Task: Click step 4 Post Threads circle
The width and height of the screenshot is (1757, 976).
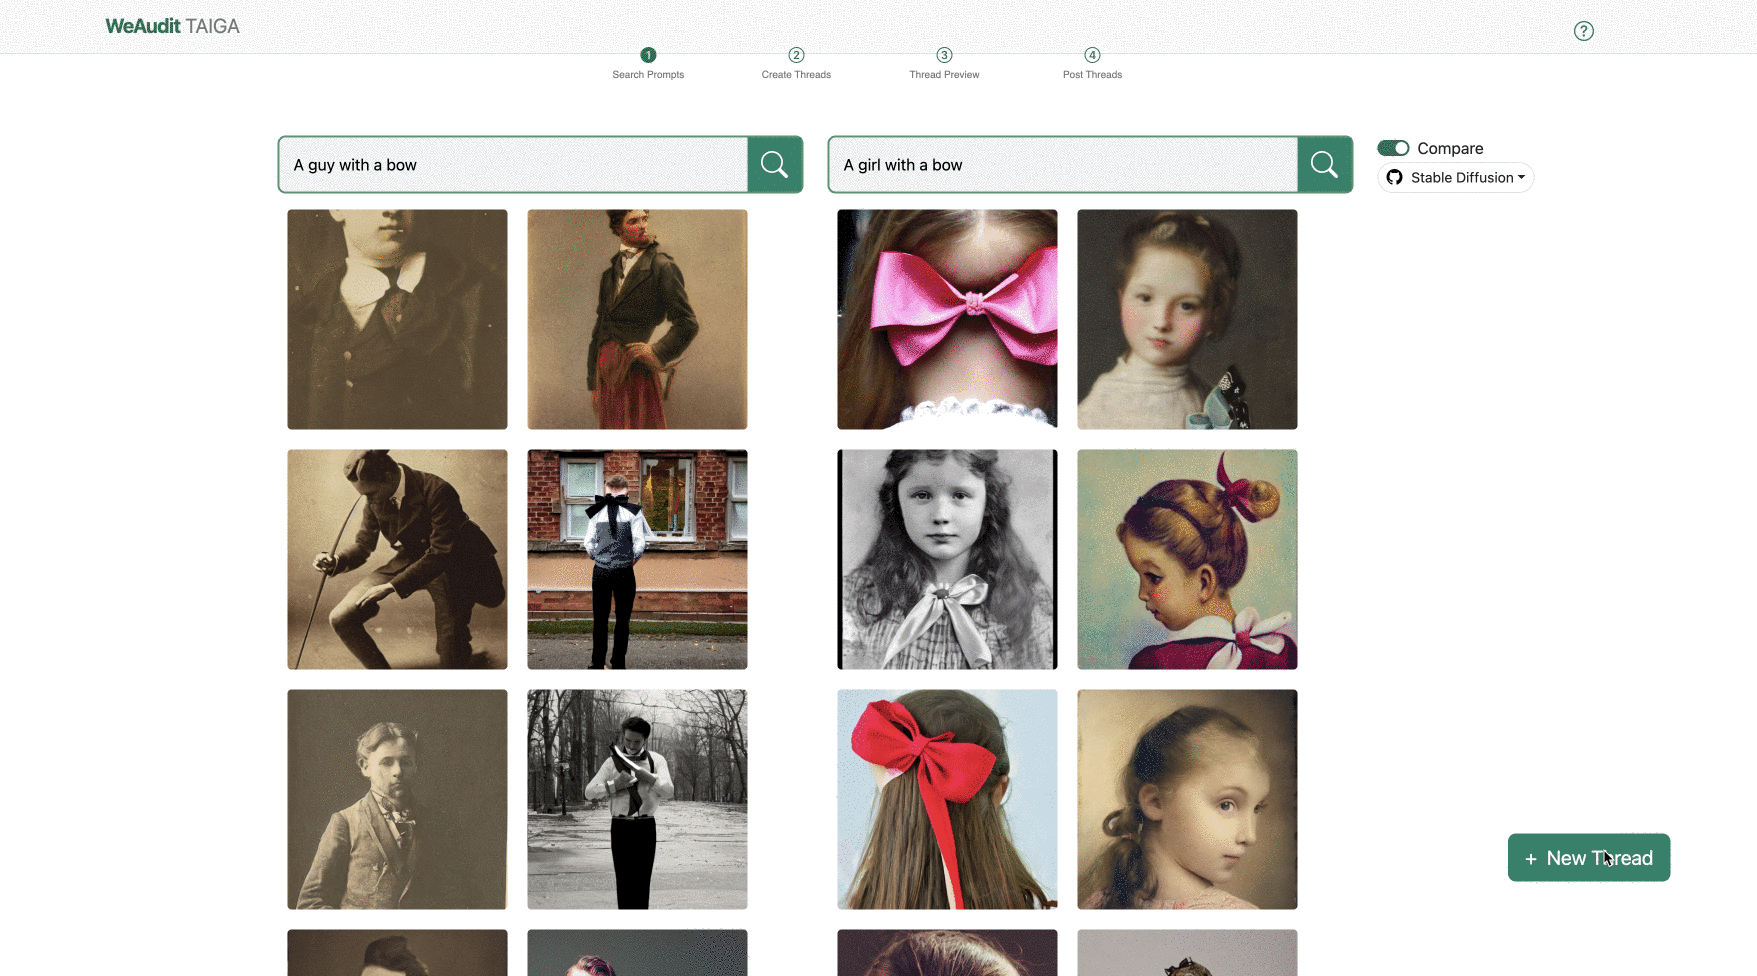Action: (x=1092, y=55)
